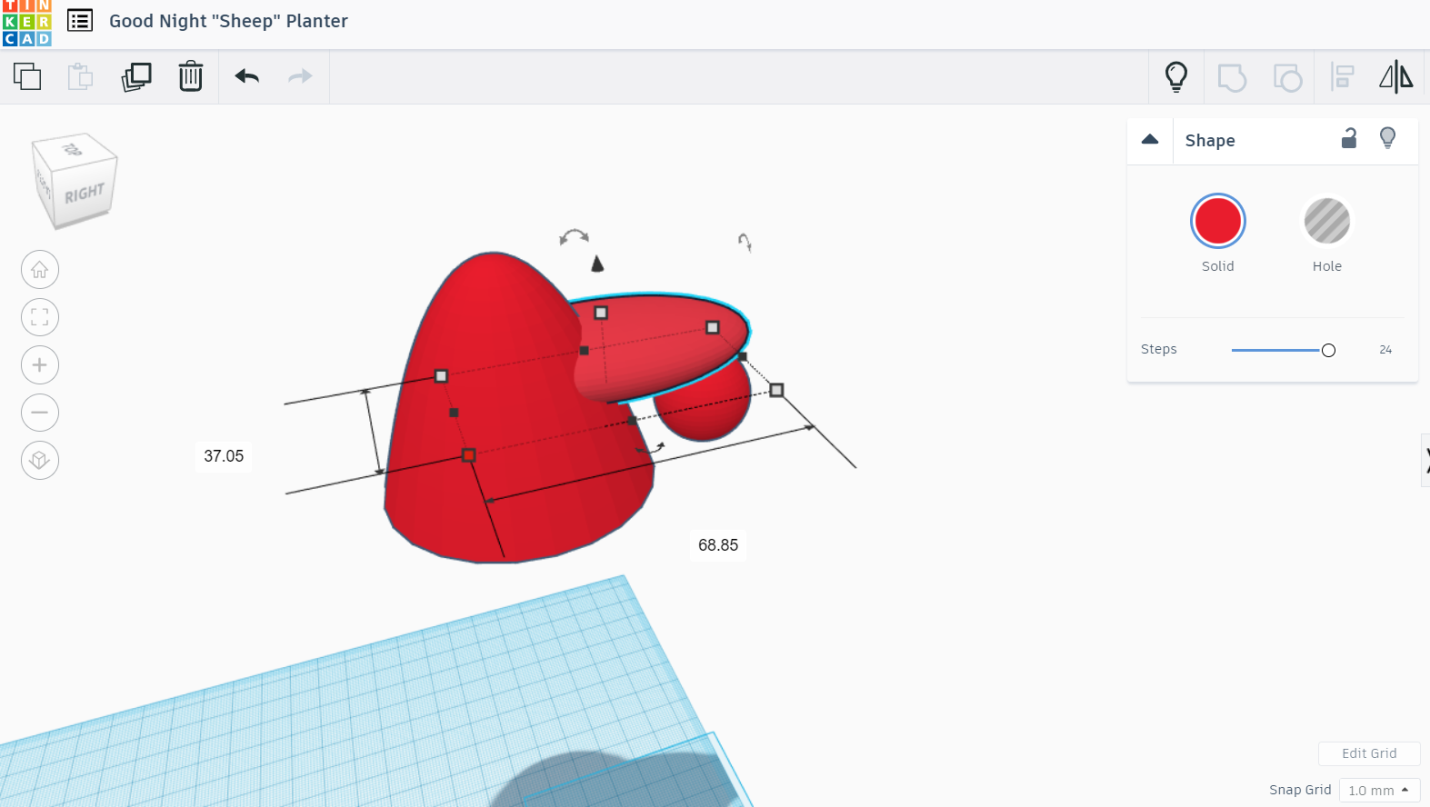
Task: Click the "Shape" panel title
Action: click(x=1210, y=140)
